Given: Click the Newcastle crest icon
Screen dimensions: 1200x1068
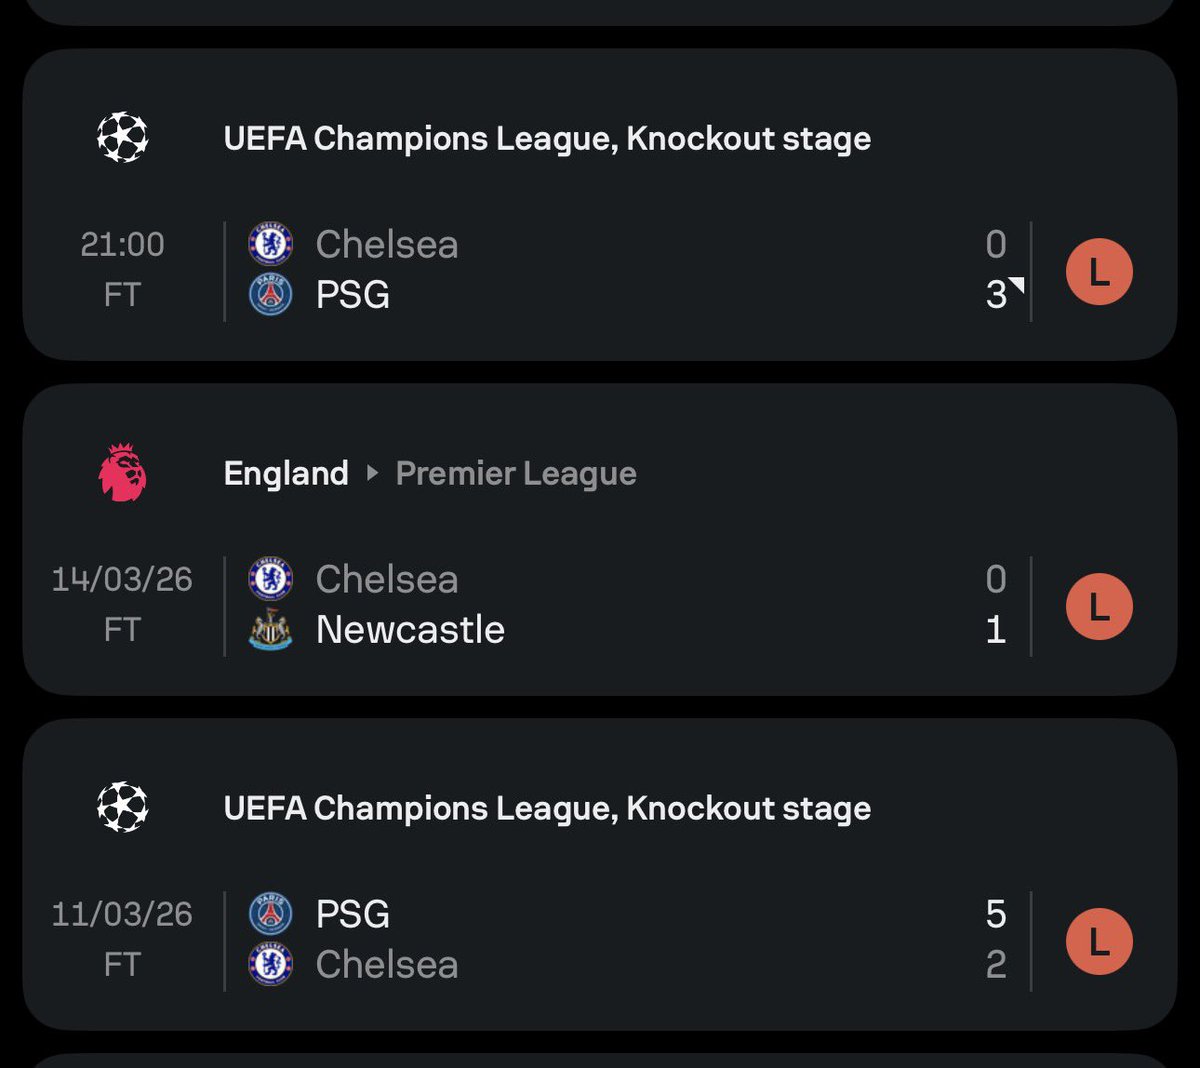Looking at the screenshot, I should click(270, 630).
